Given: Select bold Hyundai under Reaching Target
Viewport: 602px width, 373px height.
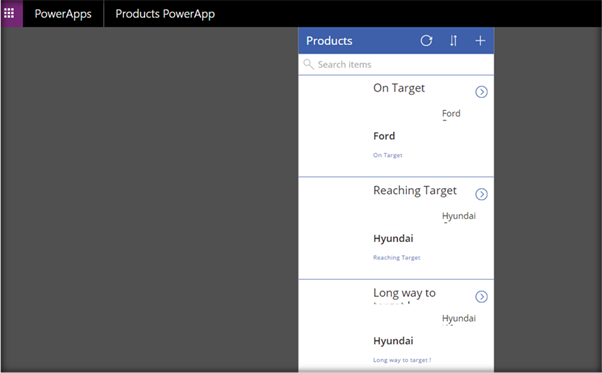Looking at the screenshot, I should [393, 238].
